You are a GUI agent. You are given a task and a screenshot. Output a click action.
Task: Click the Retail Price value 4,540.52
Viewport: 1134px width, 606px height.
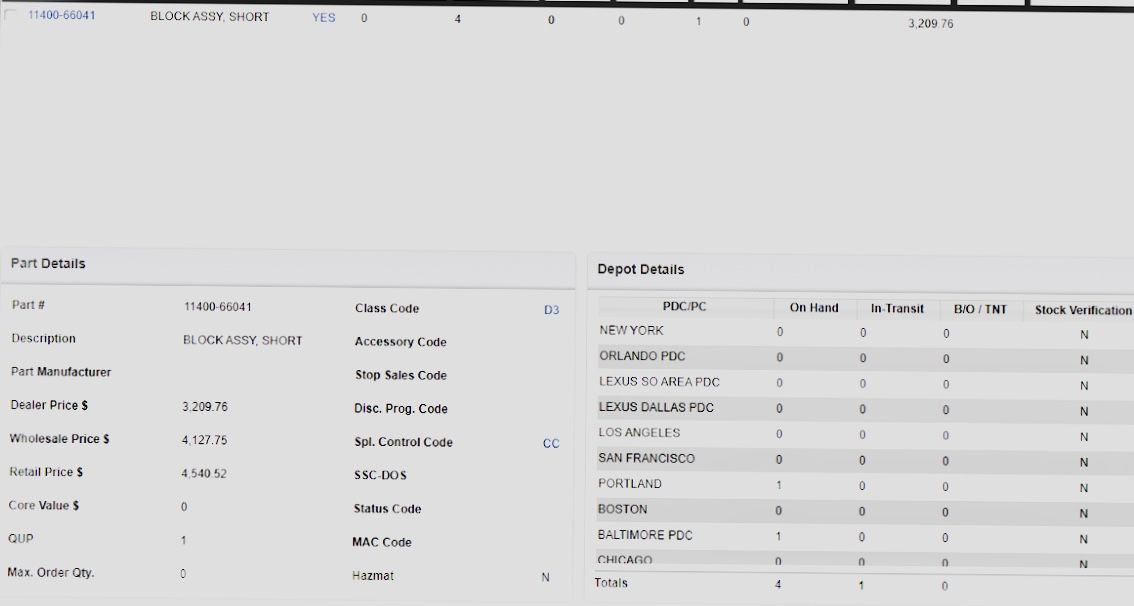(204, 474)
